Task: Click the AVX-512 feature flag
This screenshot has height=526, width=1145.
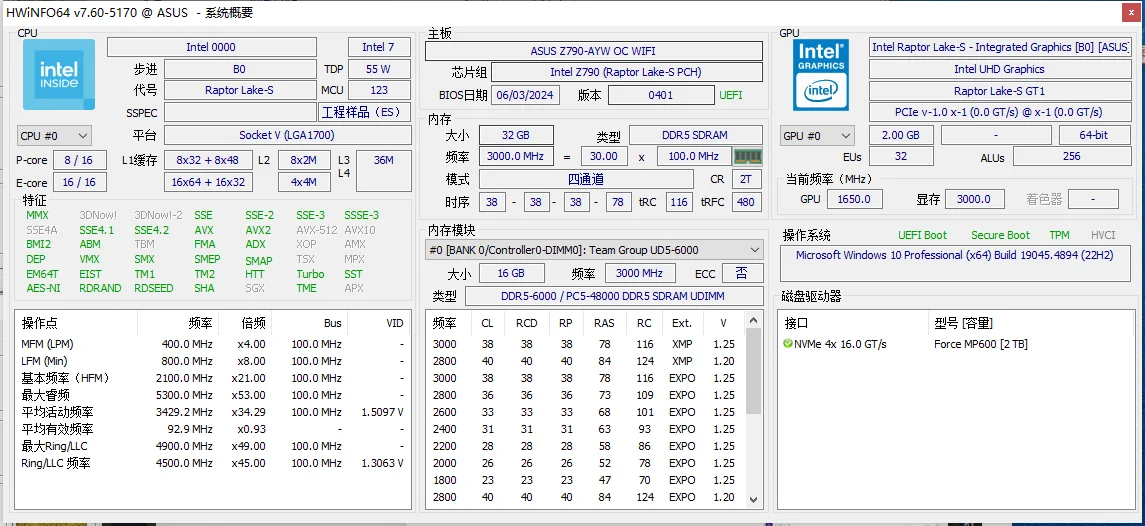Action: (x=316, y=230)
